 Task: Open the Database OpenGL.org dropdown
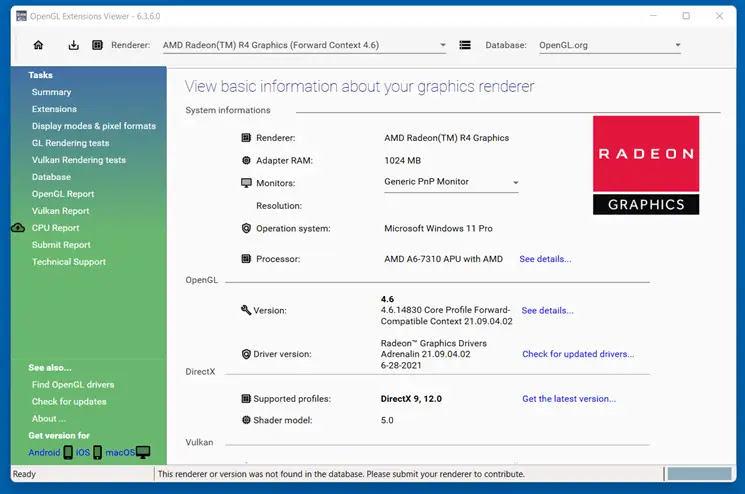click(x=610, y=46)
